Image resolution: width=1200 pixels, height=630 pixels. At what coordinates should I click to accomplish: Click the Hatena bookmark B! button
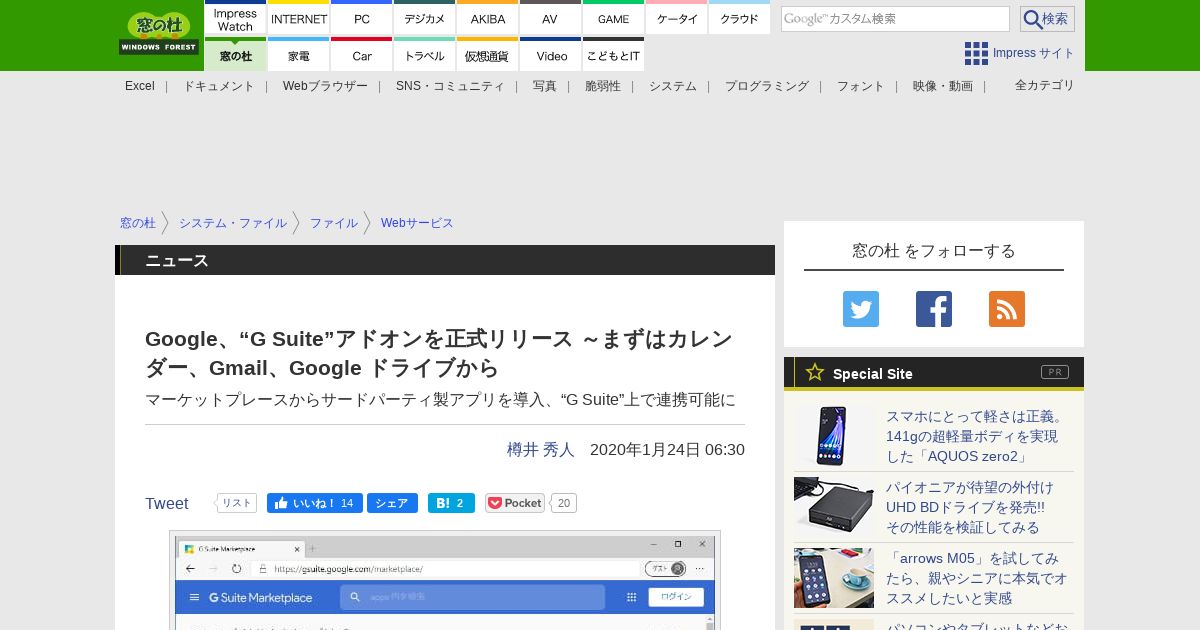point(451,503)
